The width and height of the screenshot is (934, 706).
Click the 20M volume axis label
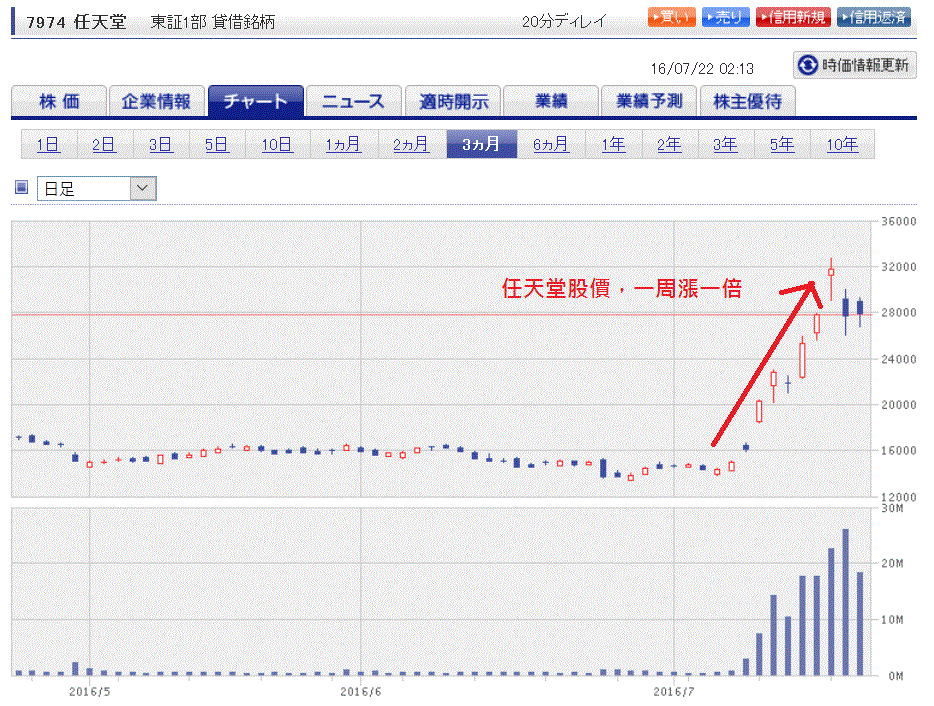(892, 563)
